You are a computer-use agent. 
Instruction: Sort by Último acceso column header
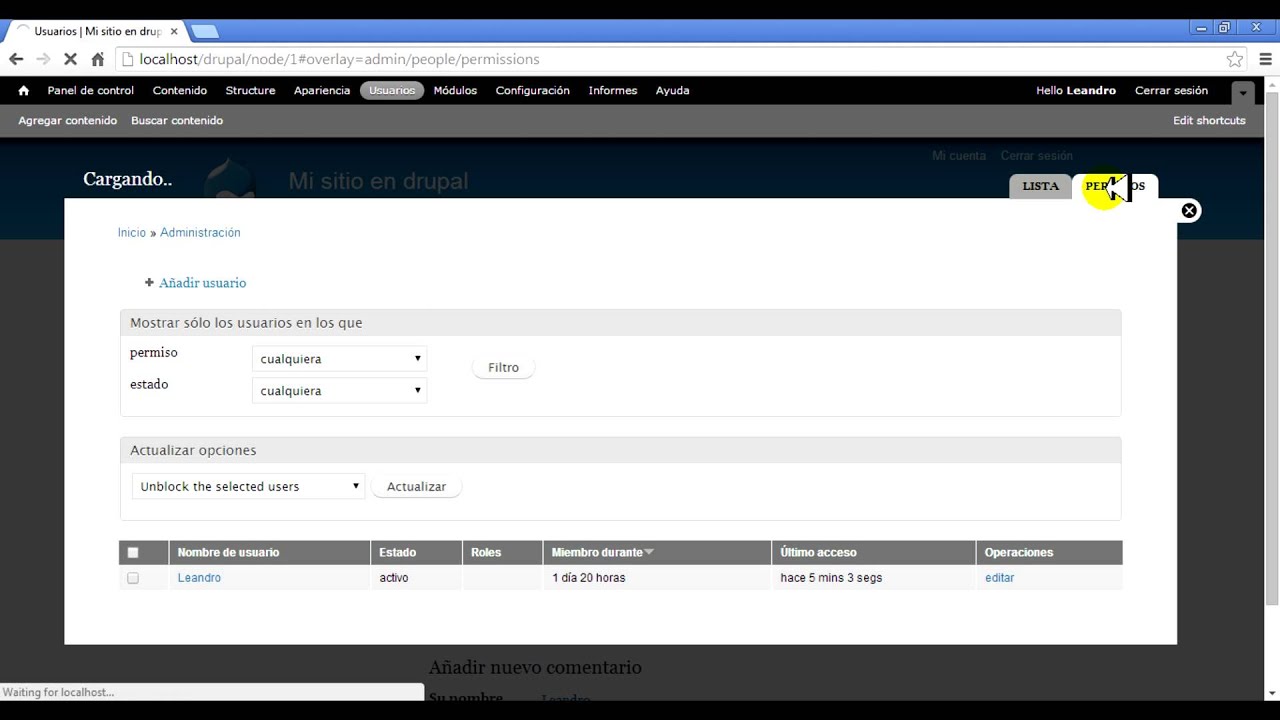click(818, 552)
